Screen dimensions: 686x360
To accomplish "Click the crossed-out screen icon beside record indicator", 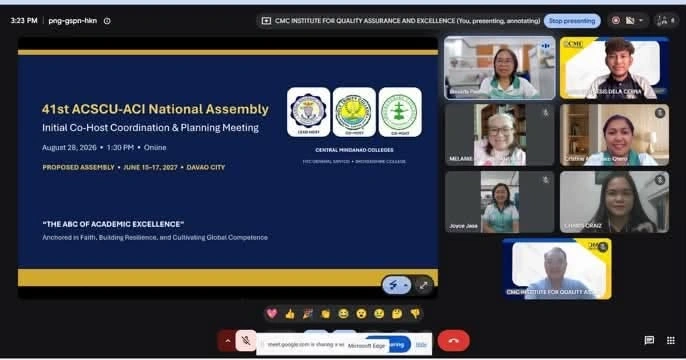I will click(630, 21).
